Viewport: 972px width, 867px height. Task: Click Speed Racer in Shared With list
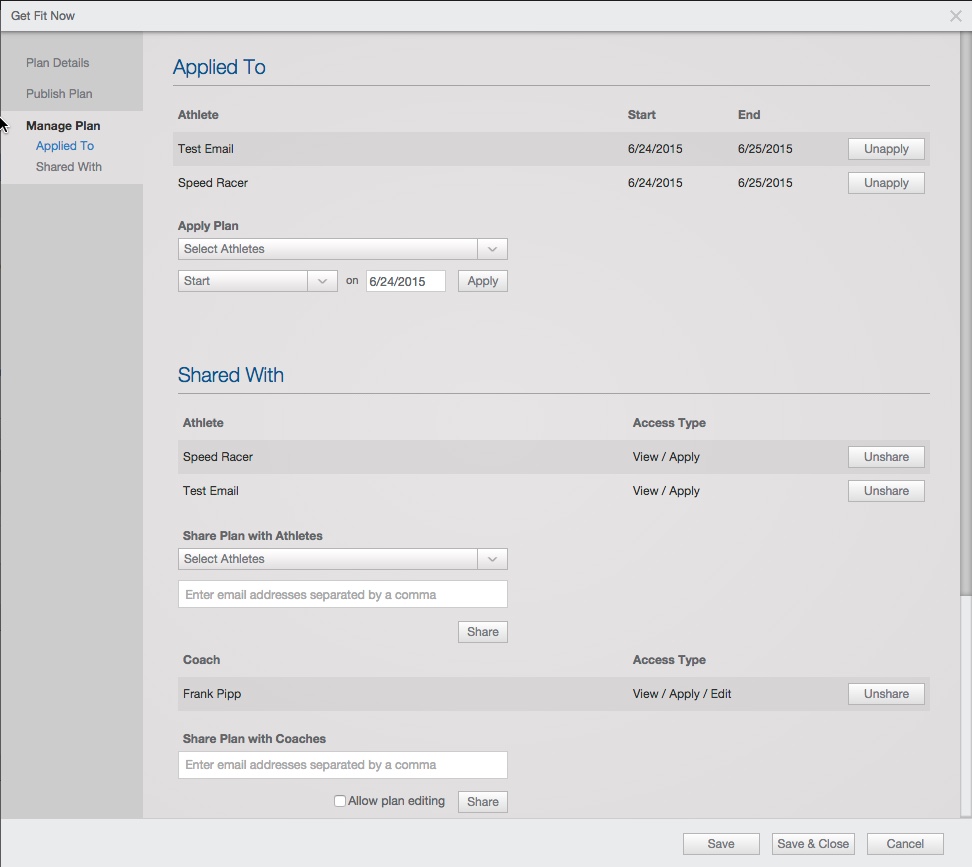click(218, 457)
